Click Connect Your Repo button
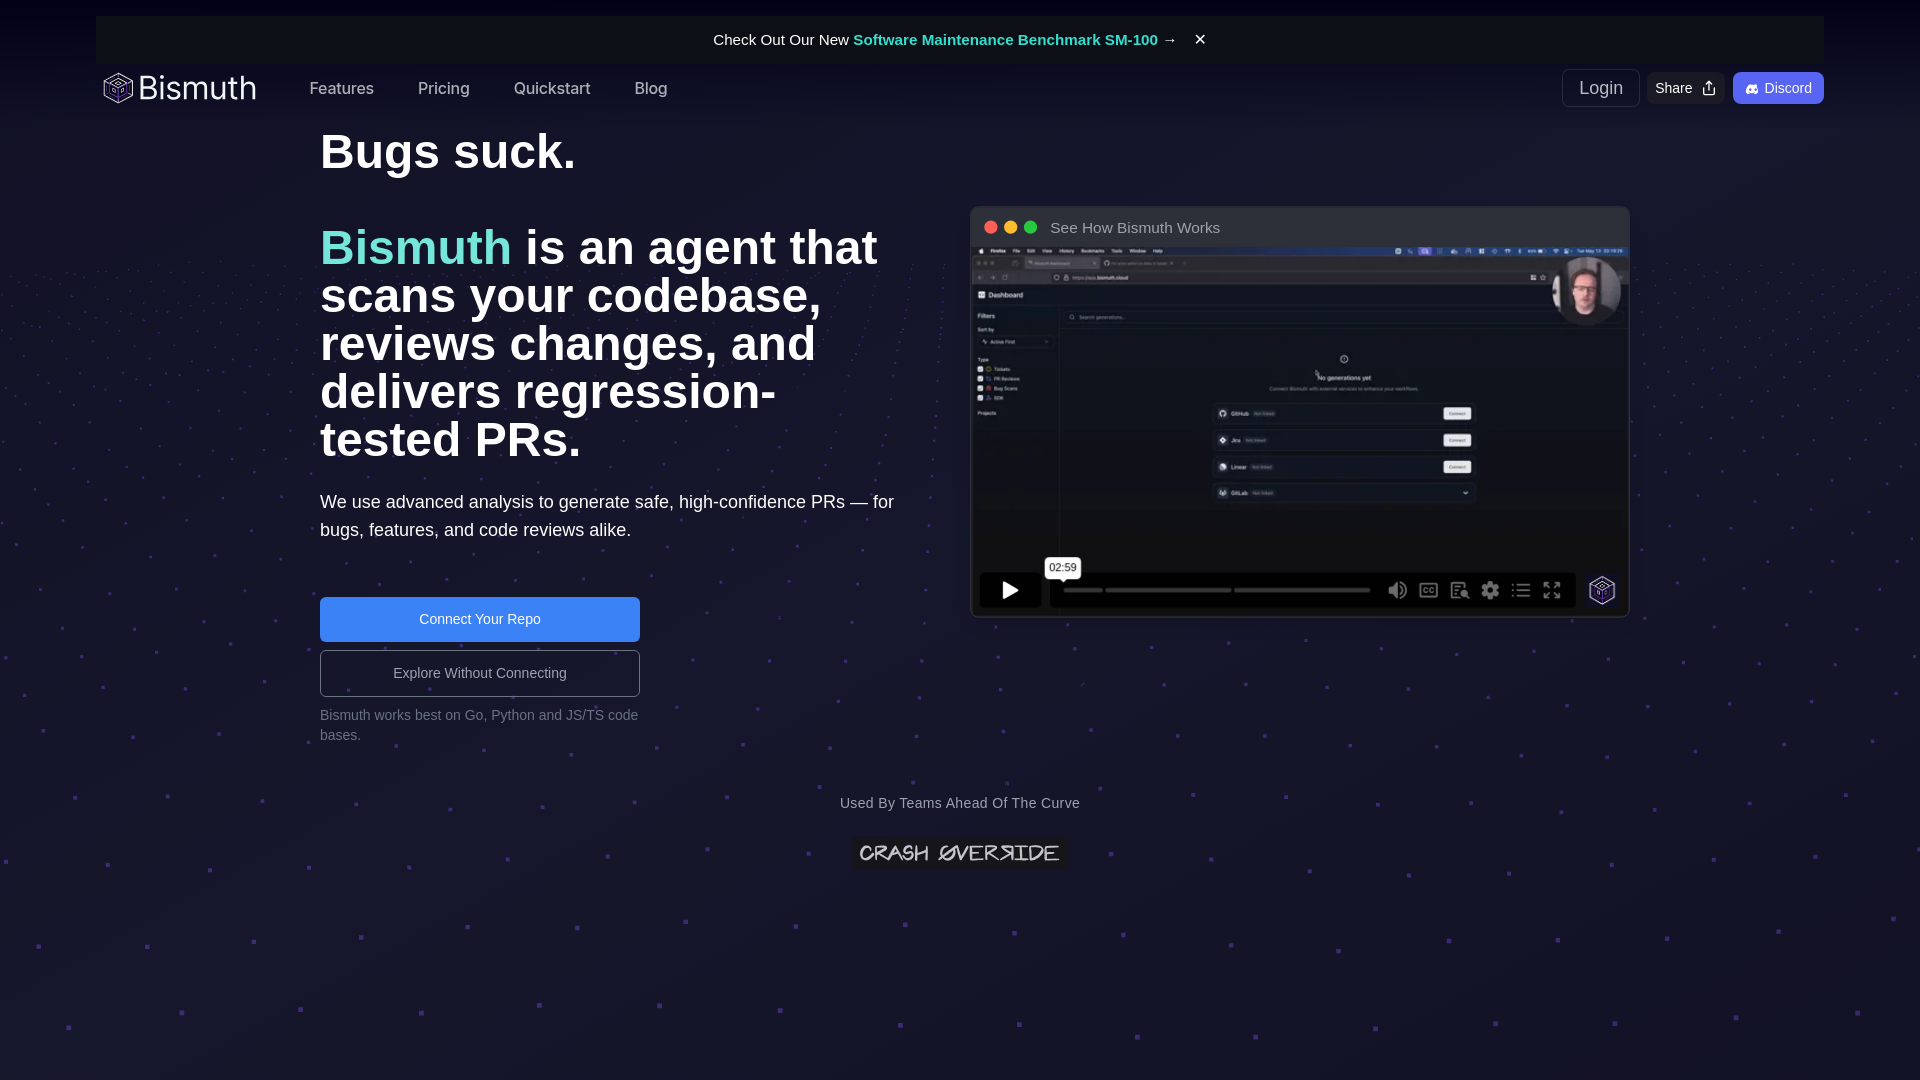Screen dimensions: 1920x1080 click(480, 619)
